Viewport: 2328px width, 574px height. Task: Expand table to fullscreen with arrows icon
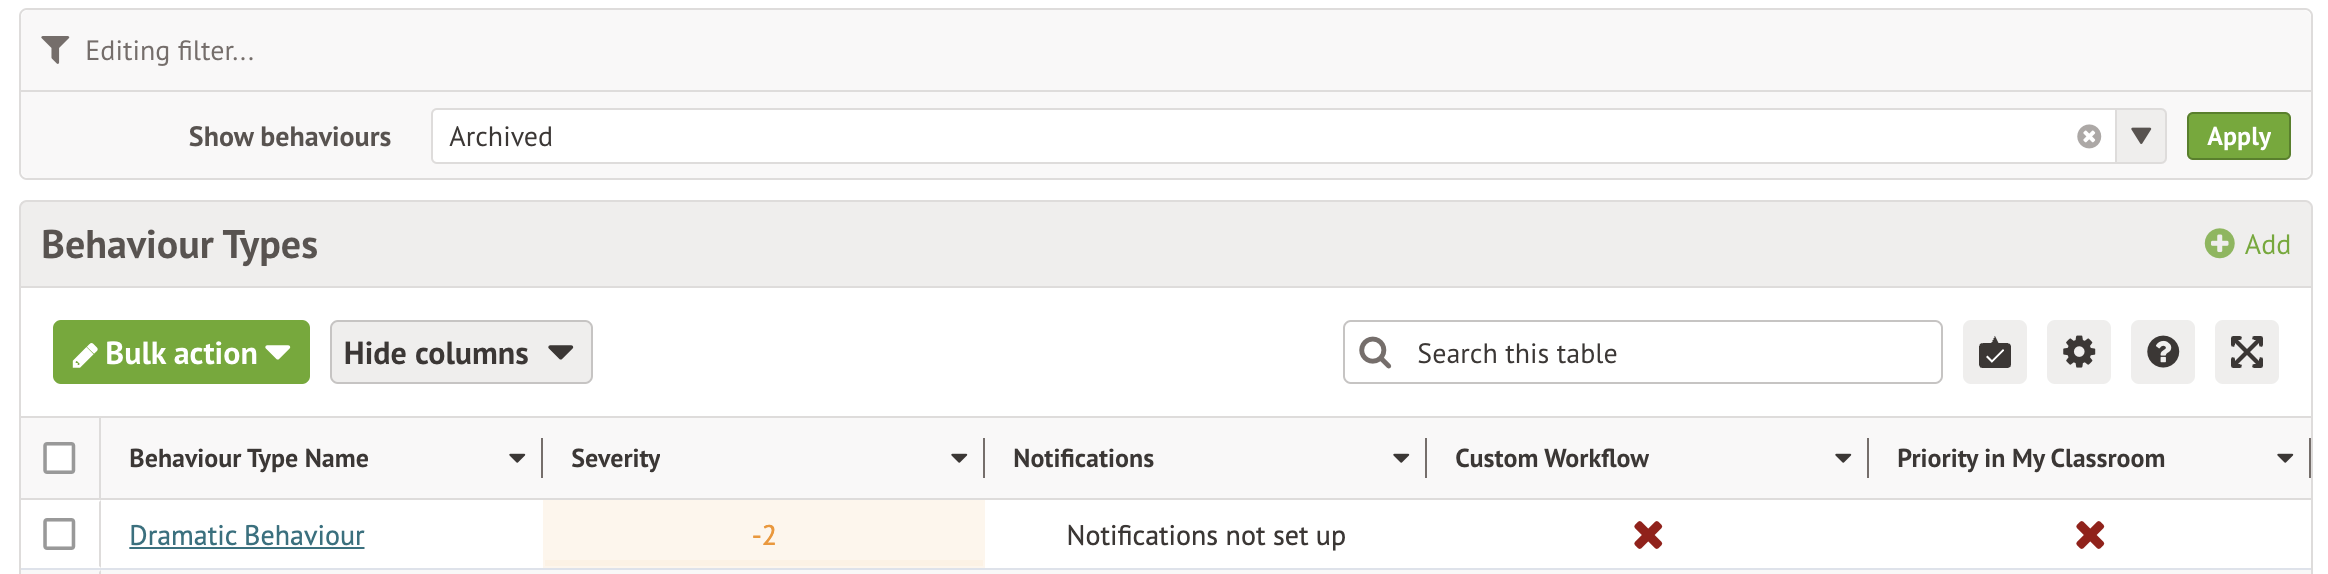[2246, 352]
